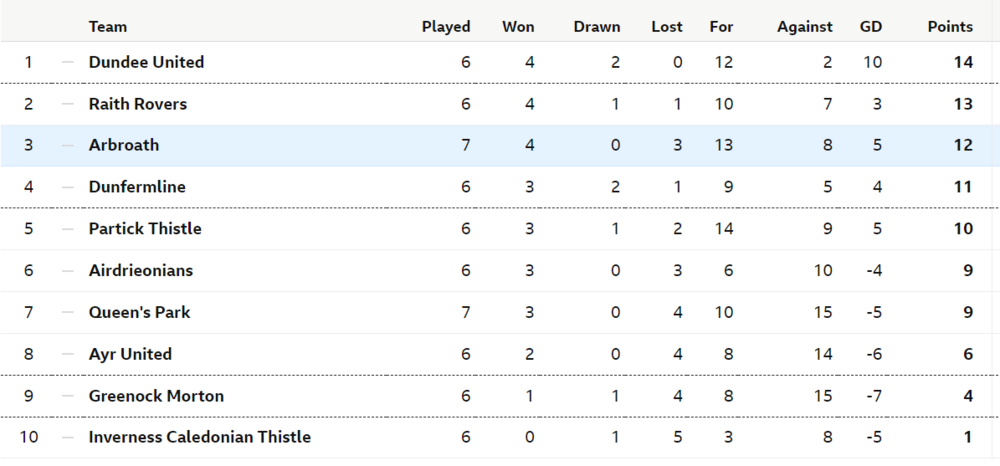The width and height of the screenshot is (1000, 466).
Task: Click the Greenock Morton team name
Action: 156,396
